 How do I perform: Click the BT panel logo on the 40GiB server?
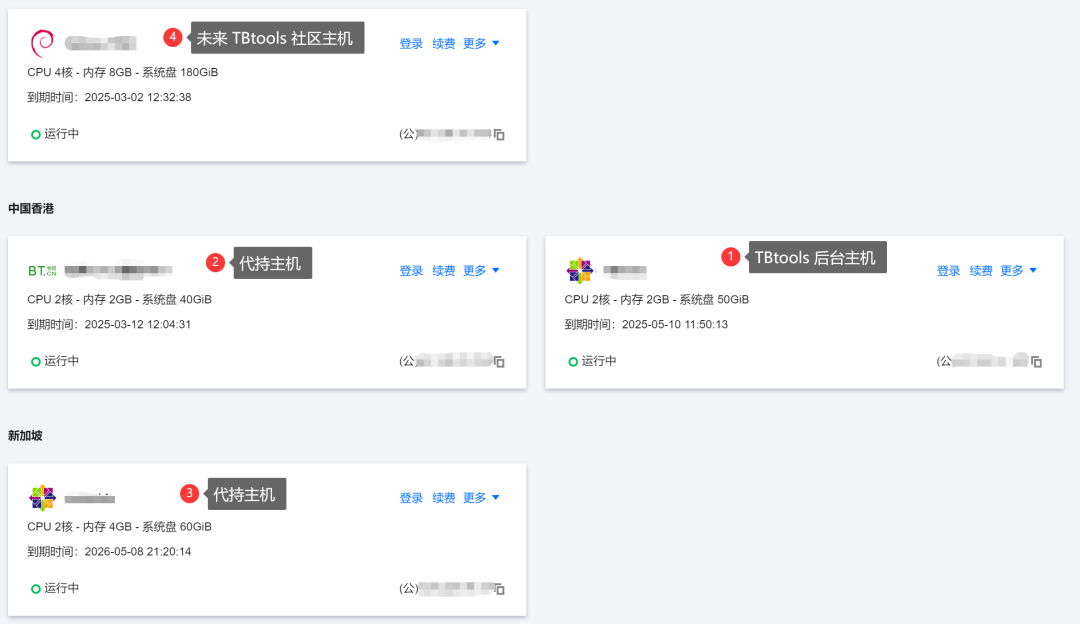click(43, 270)
